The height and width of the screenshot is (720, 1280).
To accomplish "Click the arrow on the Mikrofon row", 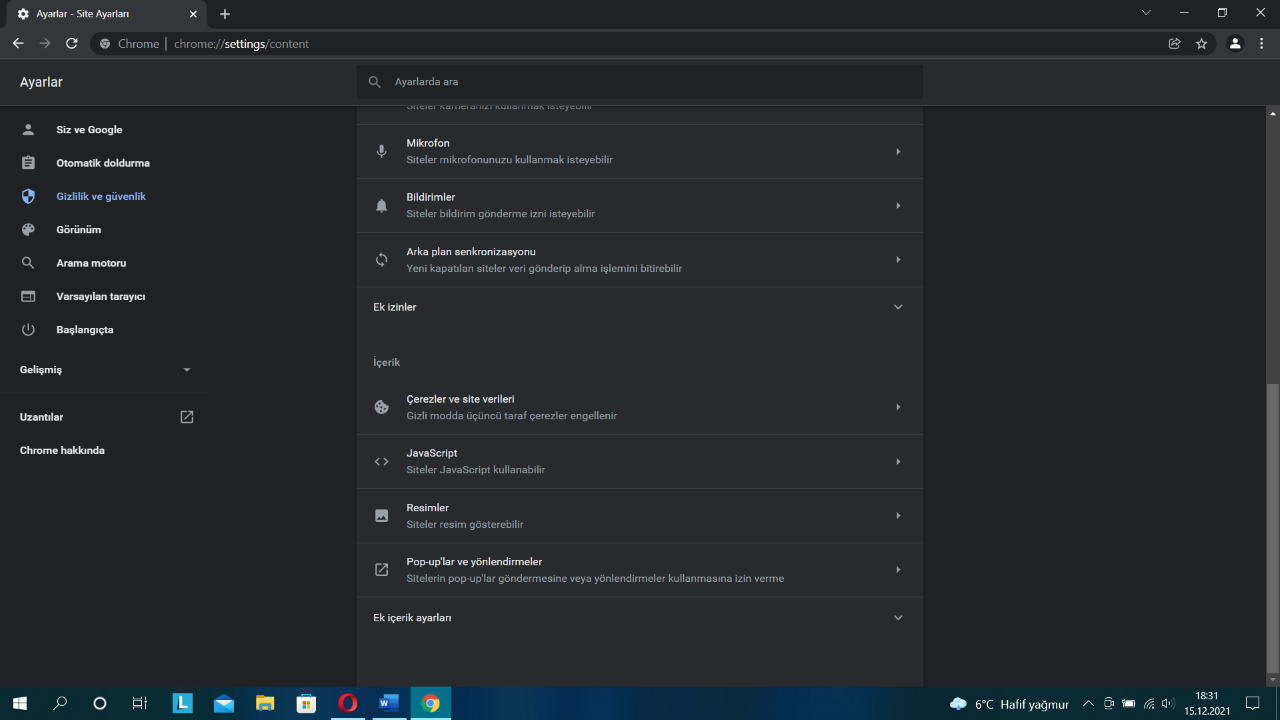I will [x=898, y=152].
